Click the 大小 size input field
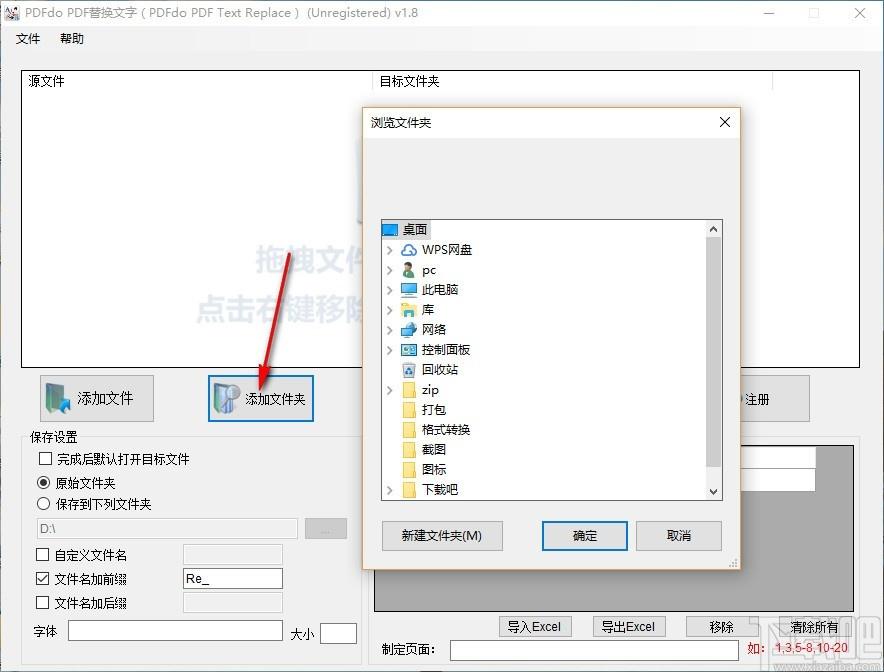884x672 pixels. [338, 633]
